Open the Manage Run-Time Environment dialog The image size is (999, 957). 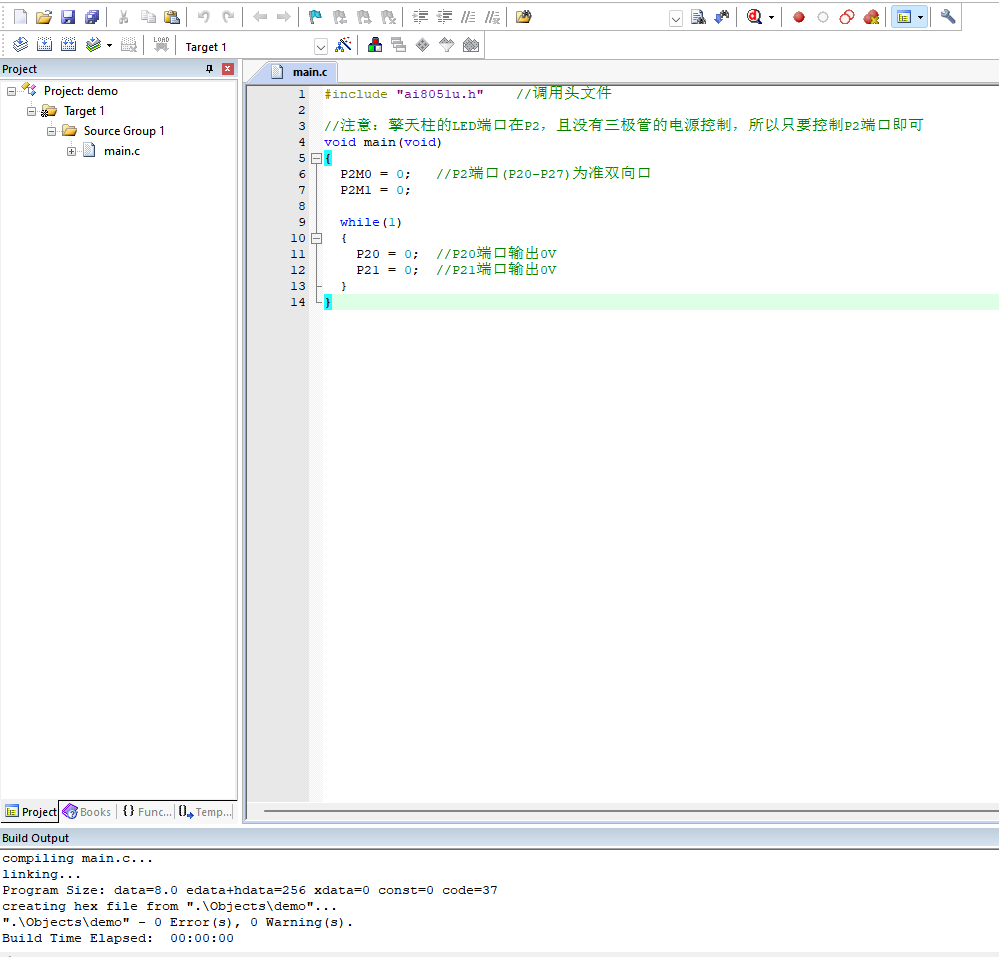click(x=422, y=45)
